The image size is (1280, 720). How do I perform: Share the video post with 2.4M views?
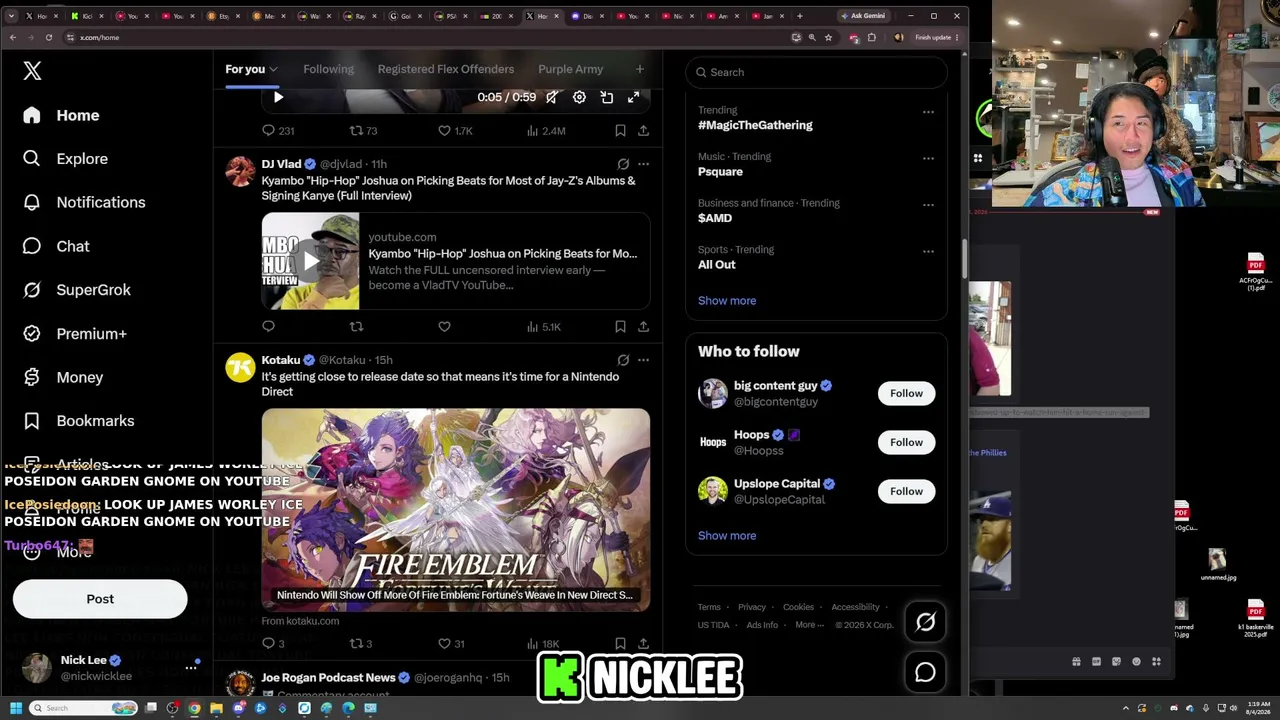pyautogui.click(x=643, y=131)
